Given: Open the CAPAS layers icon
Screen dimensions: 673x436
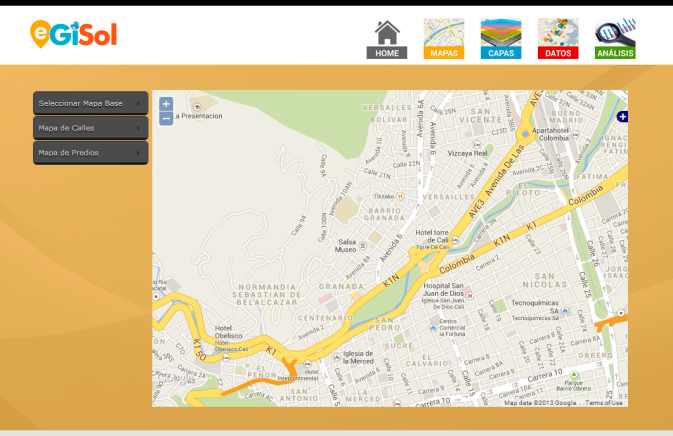Looking at the screenshot, I should point(501,39).
